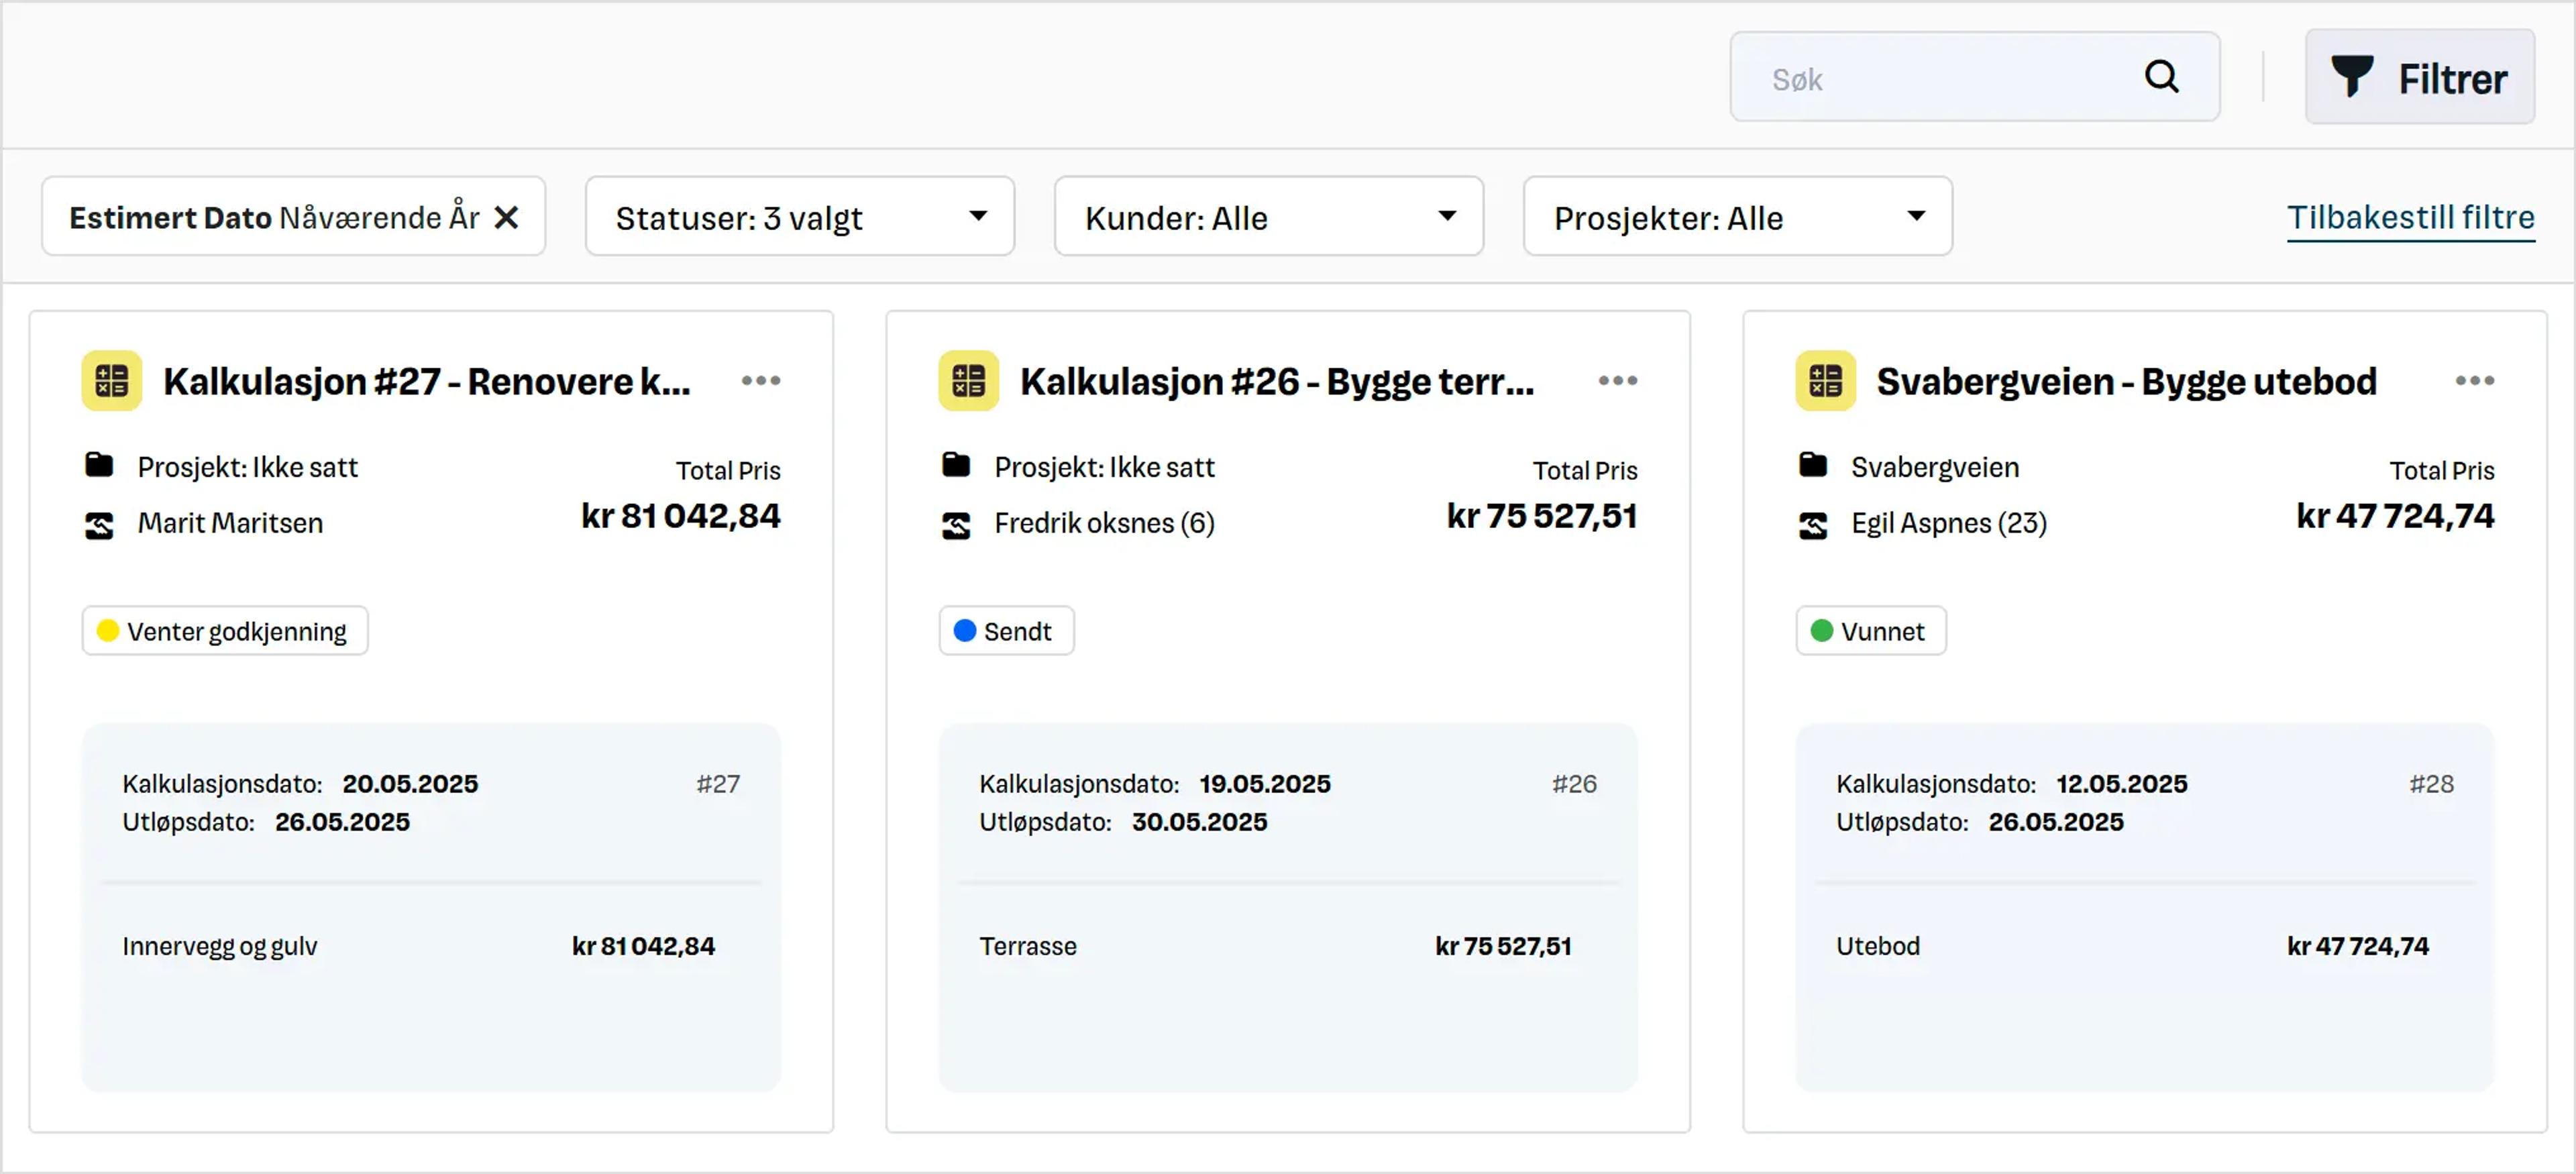The width and height of the screenshot is (2576, 1174).
Task: Click the green Vunnet status badge
Action: point(1870,631)
